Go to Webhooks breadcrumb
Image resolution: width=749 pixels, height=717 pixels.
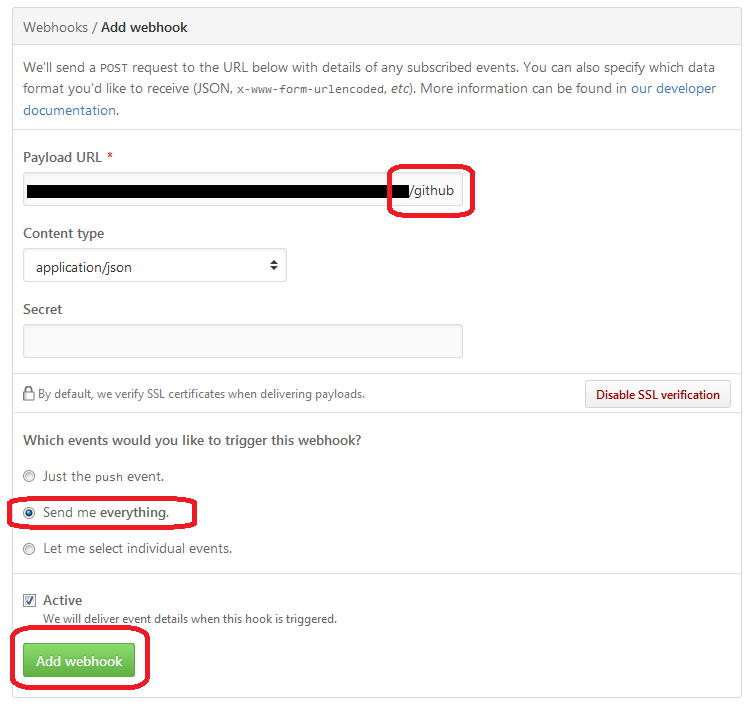(55, 28)
